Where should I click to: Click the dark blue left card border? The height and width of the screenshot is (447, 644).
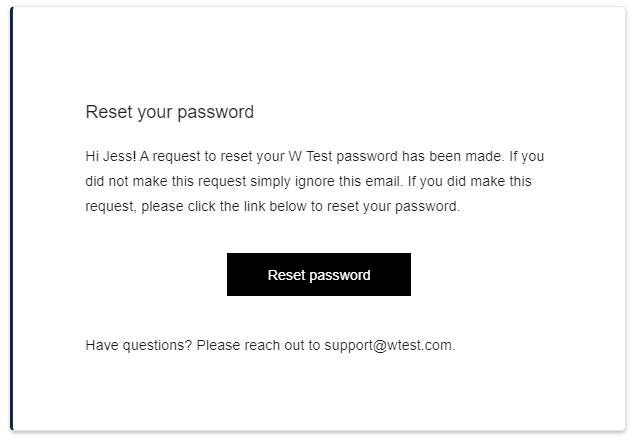pos(11,220)
